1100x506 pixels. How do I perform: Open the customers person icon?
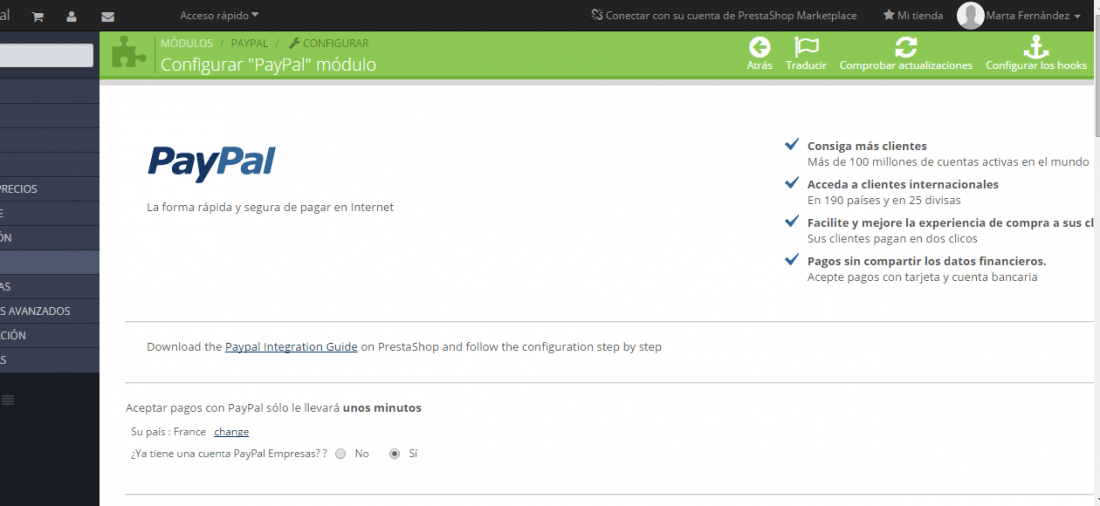point(72,16)
